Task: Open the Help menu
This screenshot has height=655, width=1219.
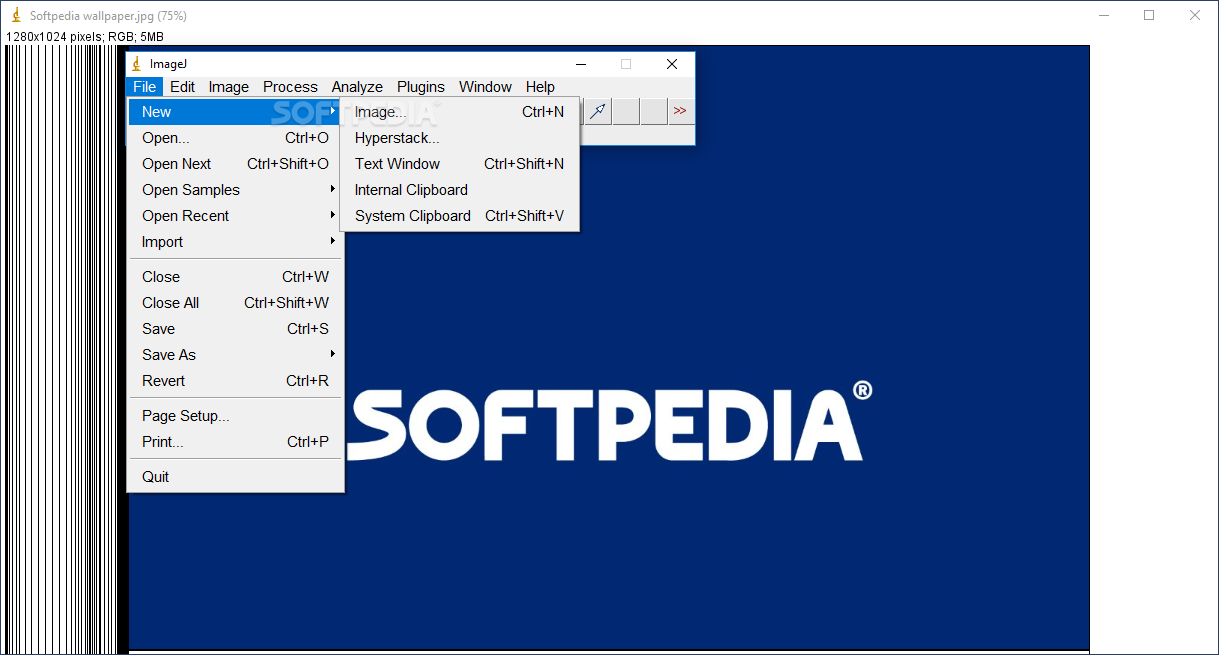Action: pyautogui.click(x=540, y=87)
